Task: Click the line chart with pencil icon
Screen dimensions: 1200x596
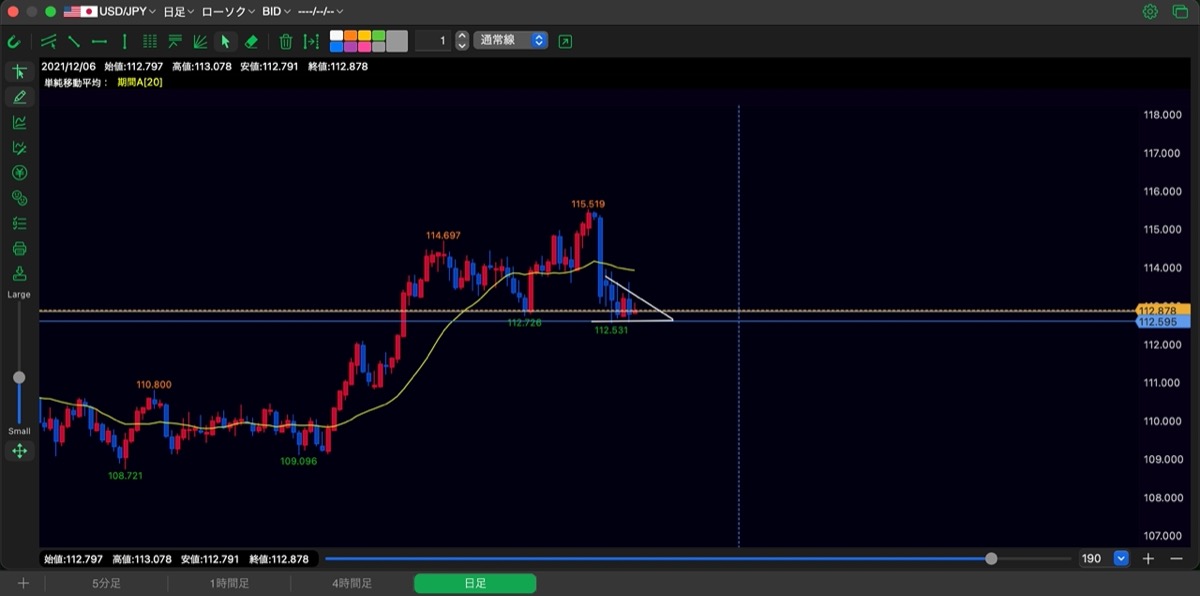Action: pos(19,148)
